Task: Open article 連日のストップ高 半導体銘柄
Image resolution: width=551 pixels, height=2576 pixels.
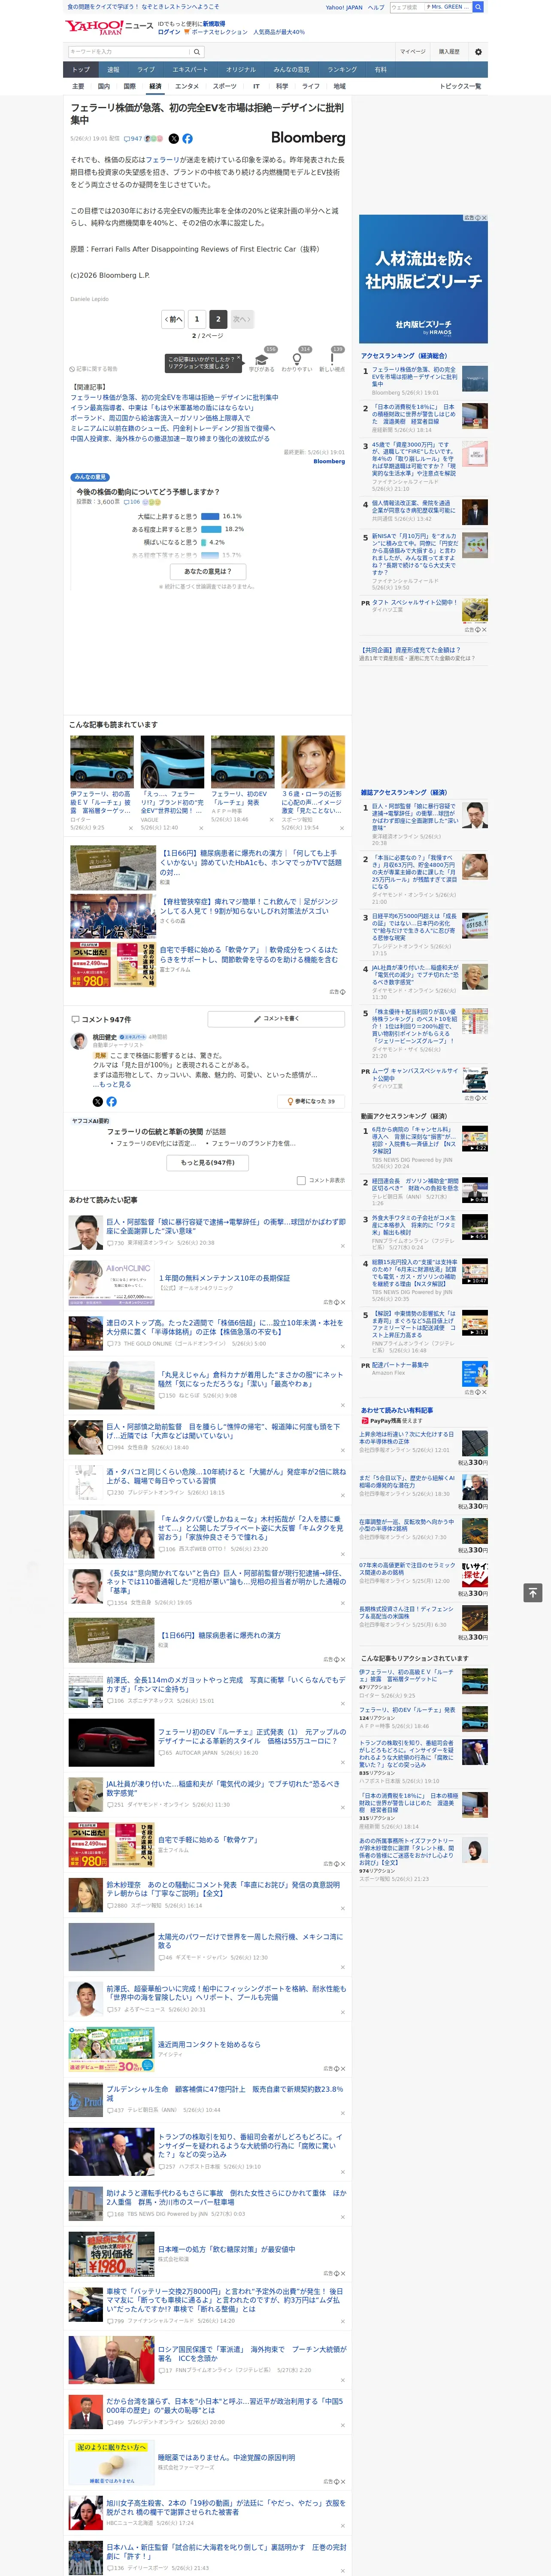Action: point(225,1327)
